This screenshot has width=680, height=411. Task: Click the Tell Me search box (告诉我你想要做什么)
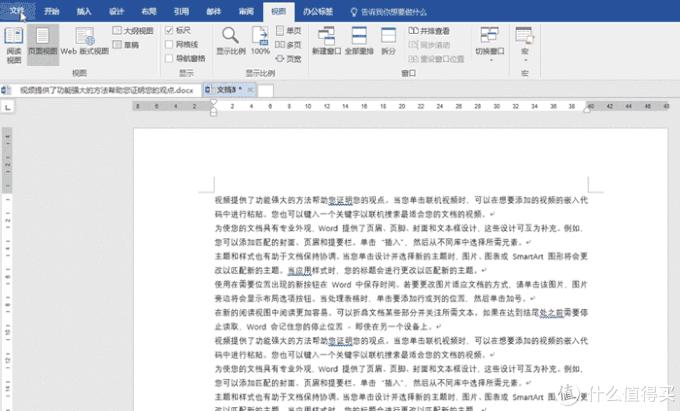(394, 12)
